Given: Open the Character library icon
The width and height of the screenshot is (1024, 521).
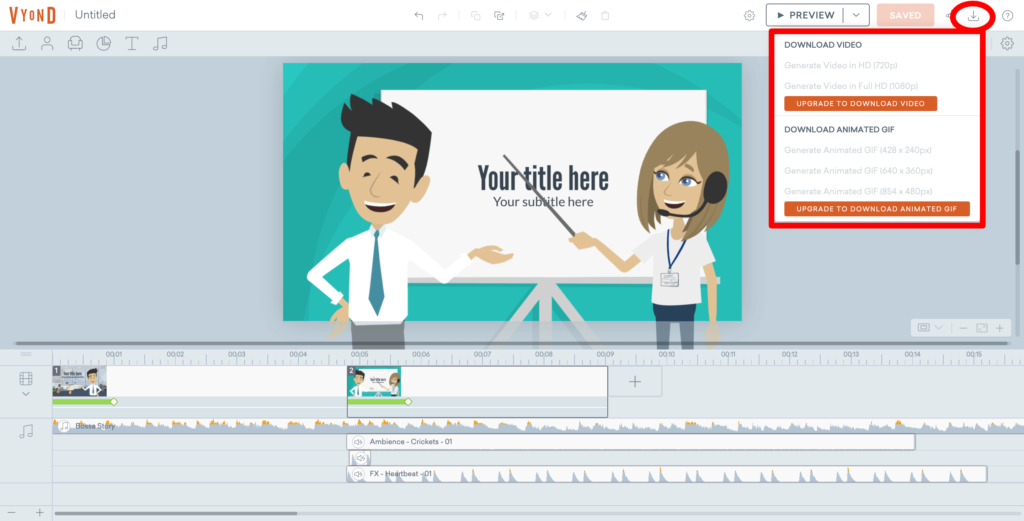Looking at the screenshot, I should coord(47,44).
